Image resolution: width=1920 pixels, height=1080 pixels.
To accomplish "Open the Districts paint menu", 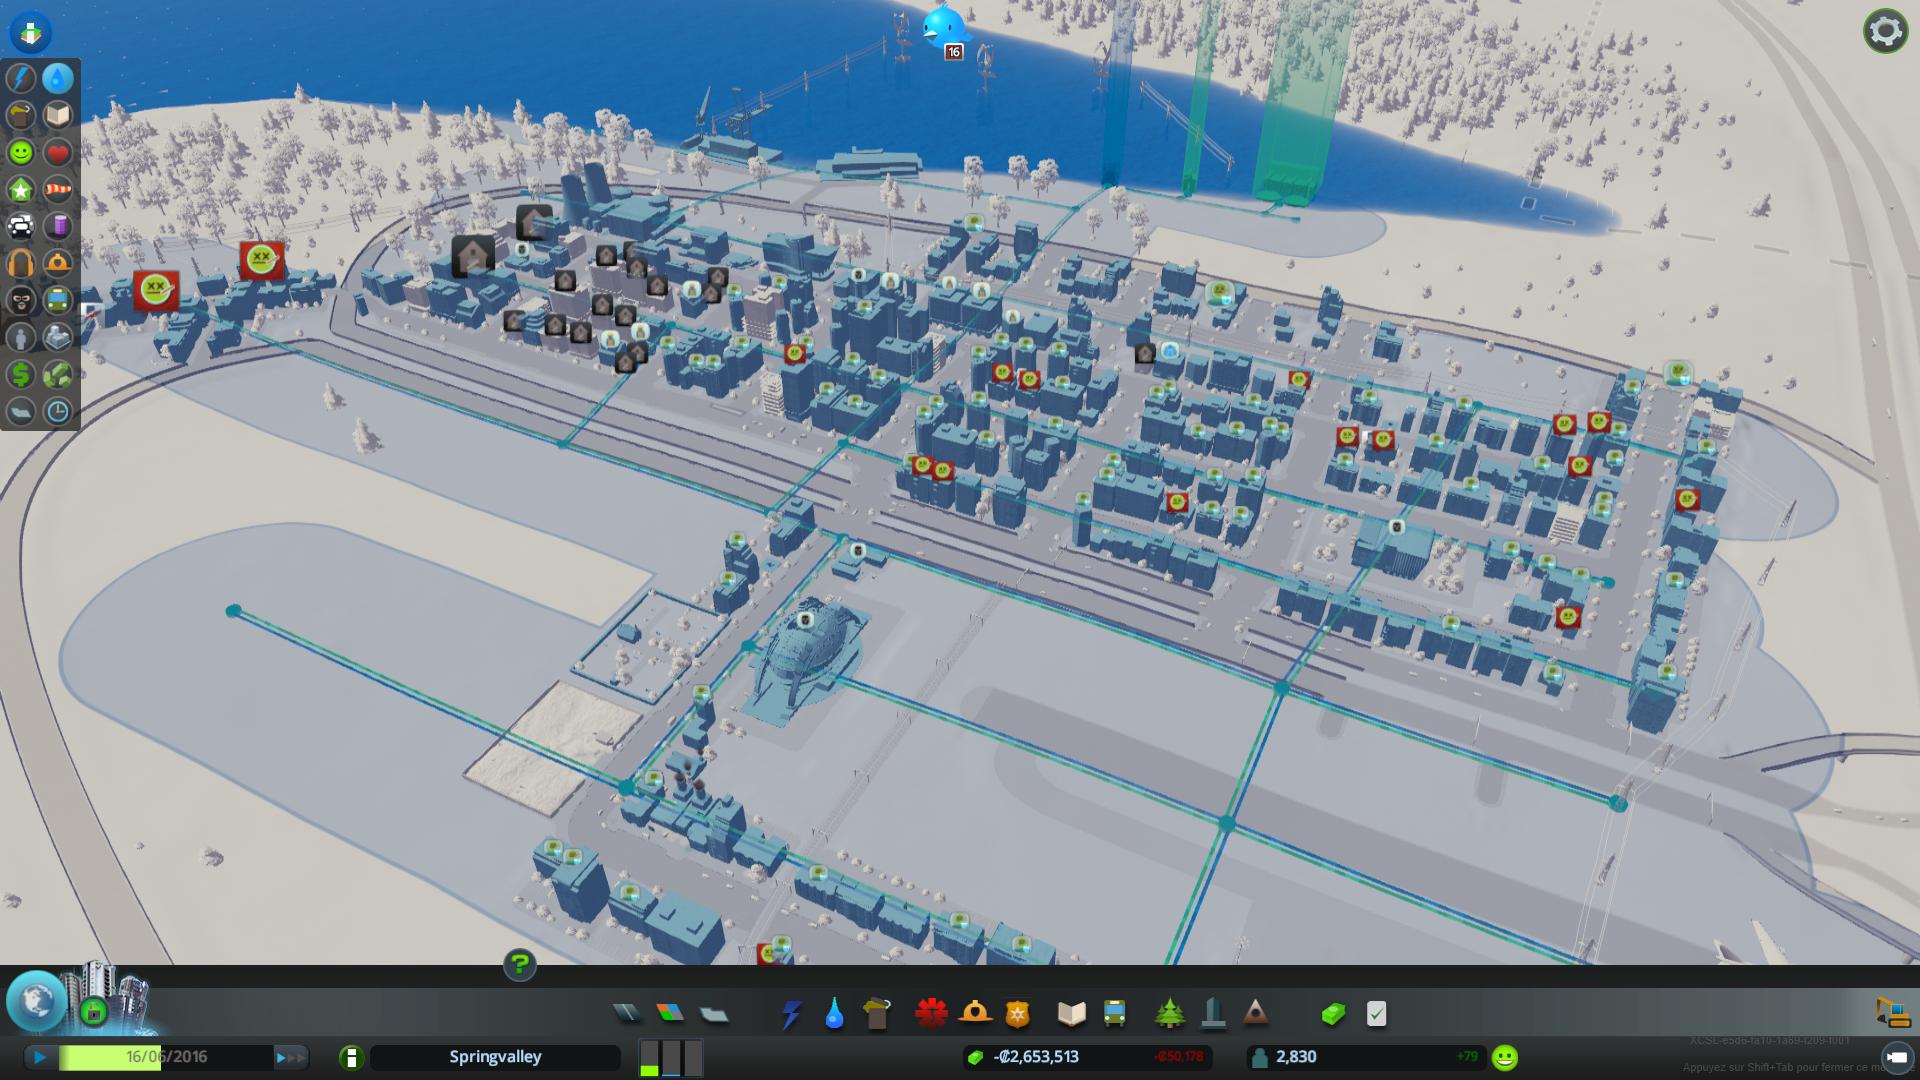I will 713,1014.
